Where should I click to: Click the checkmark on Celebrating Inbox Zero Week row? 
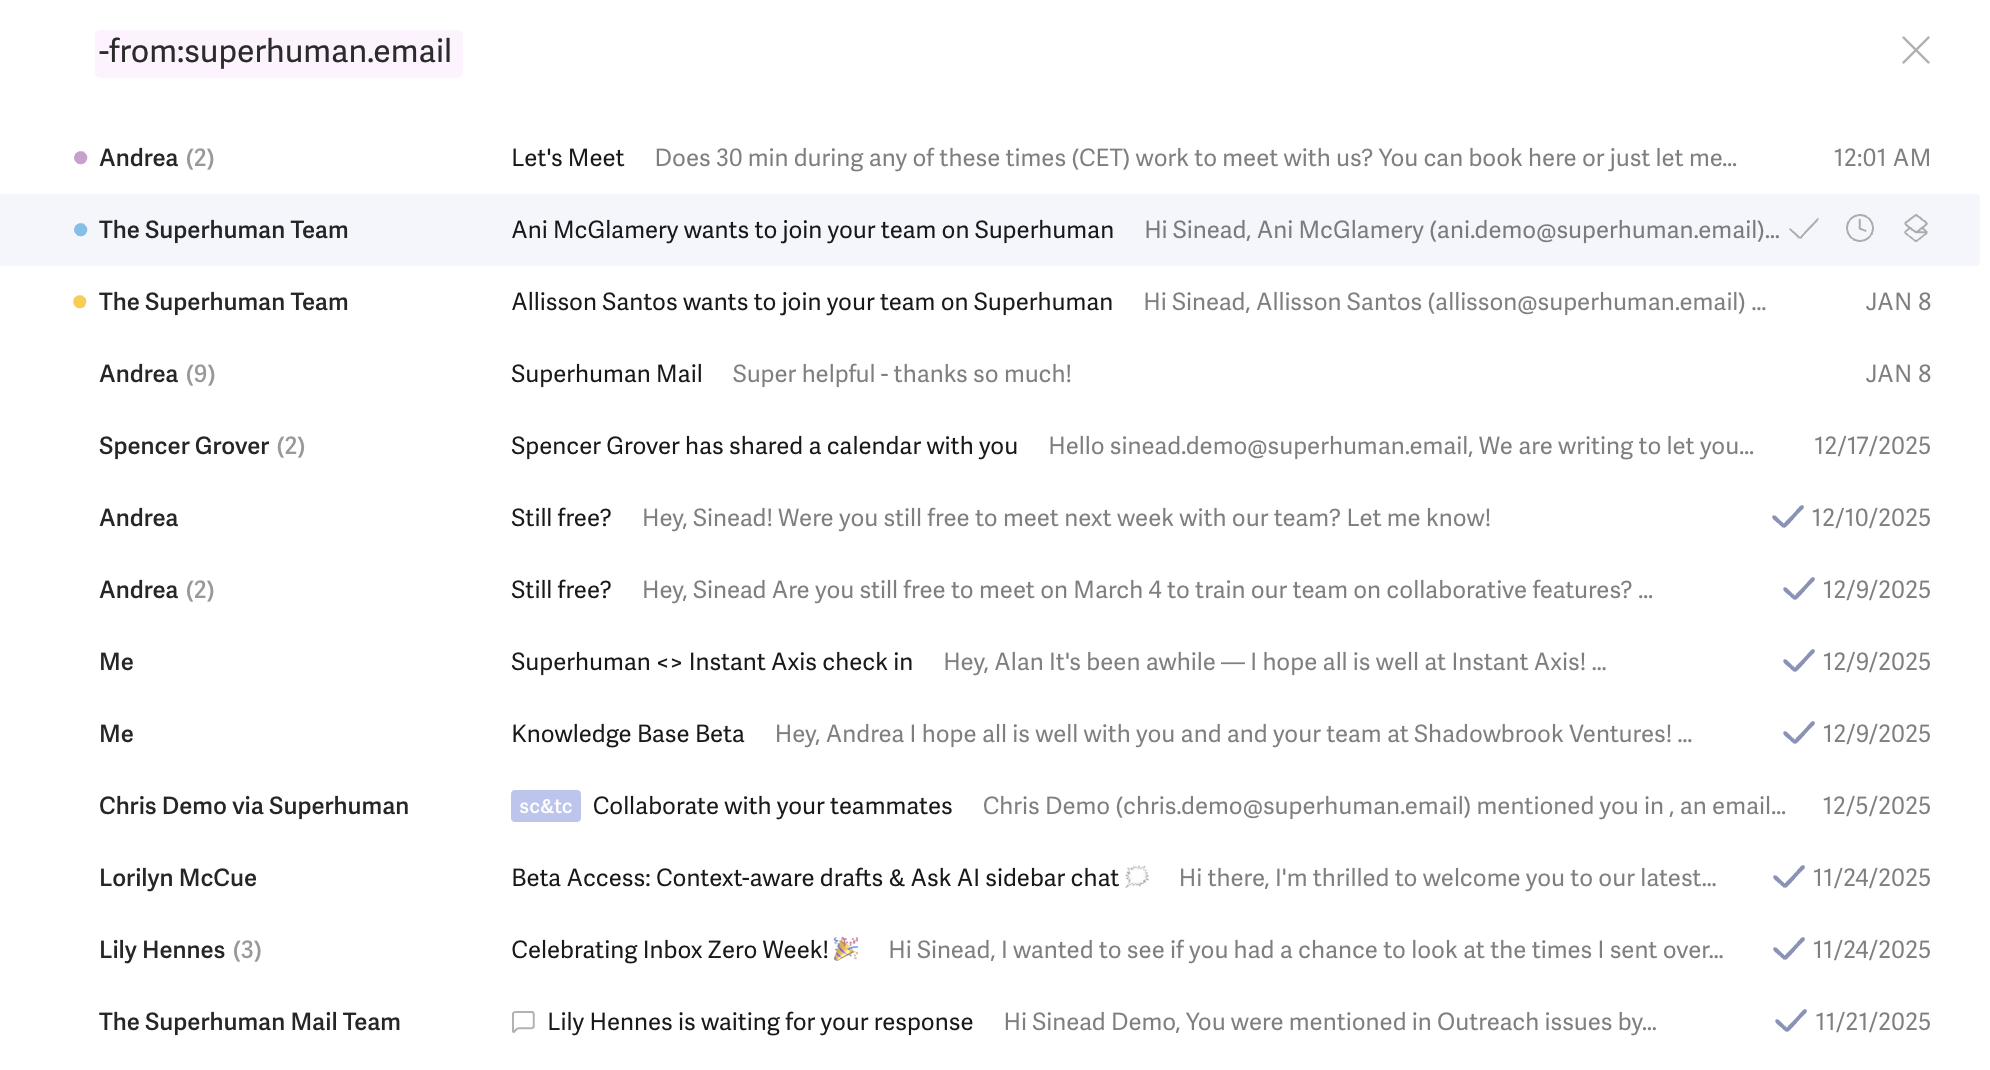tap(1788, 949)
